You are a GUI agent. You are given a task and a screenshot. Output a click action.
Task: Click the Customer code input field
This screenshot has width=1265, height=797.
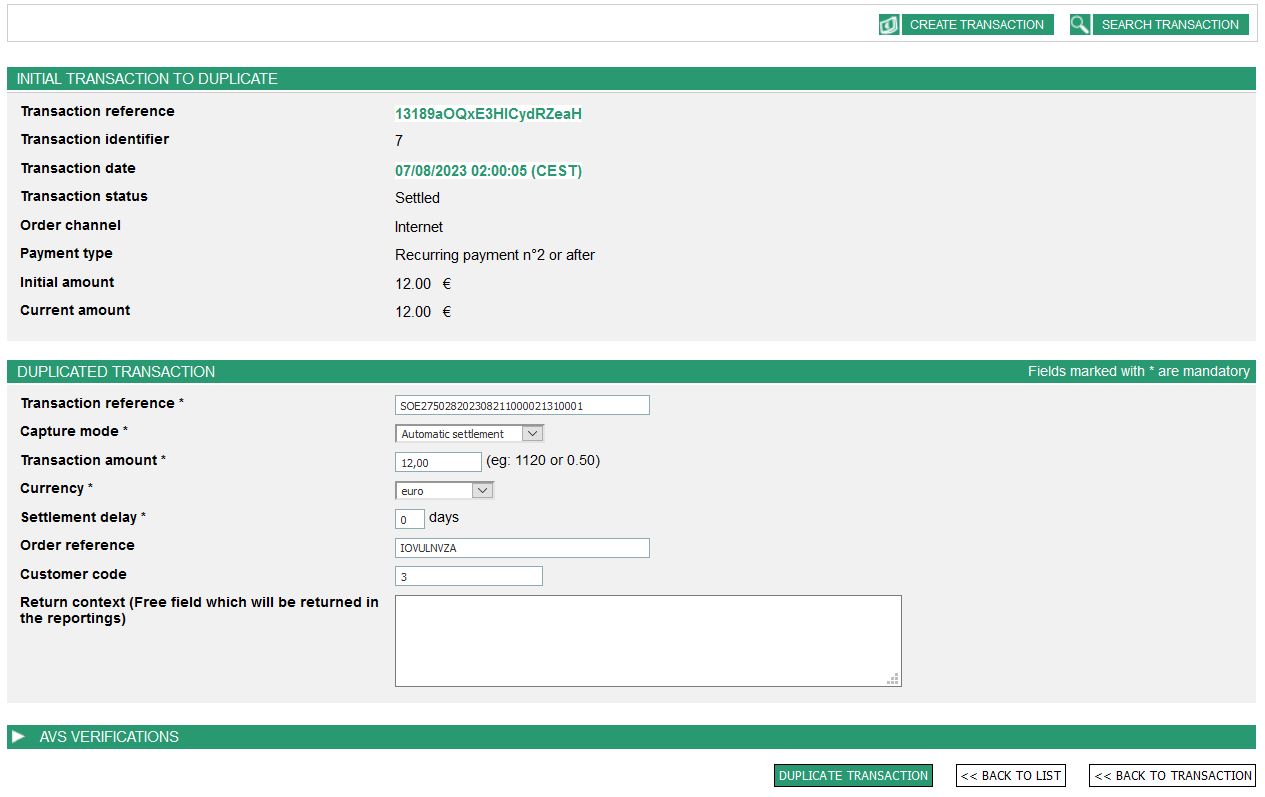468,575
